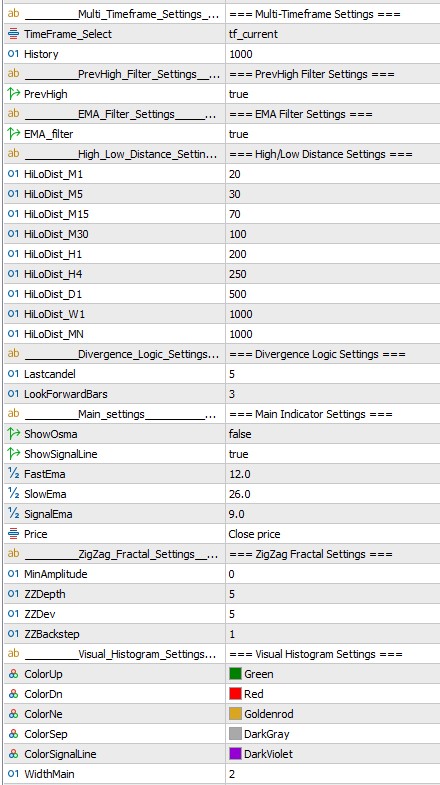The width and height of the screenshot is (440, 785).
Task: Click the color-type icon beside ColorUp
Action: (14, 674)
